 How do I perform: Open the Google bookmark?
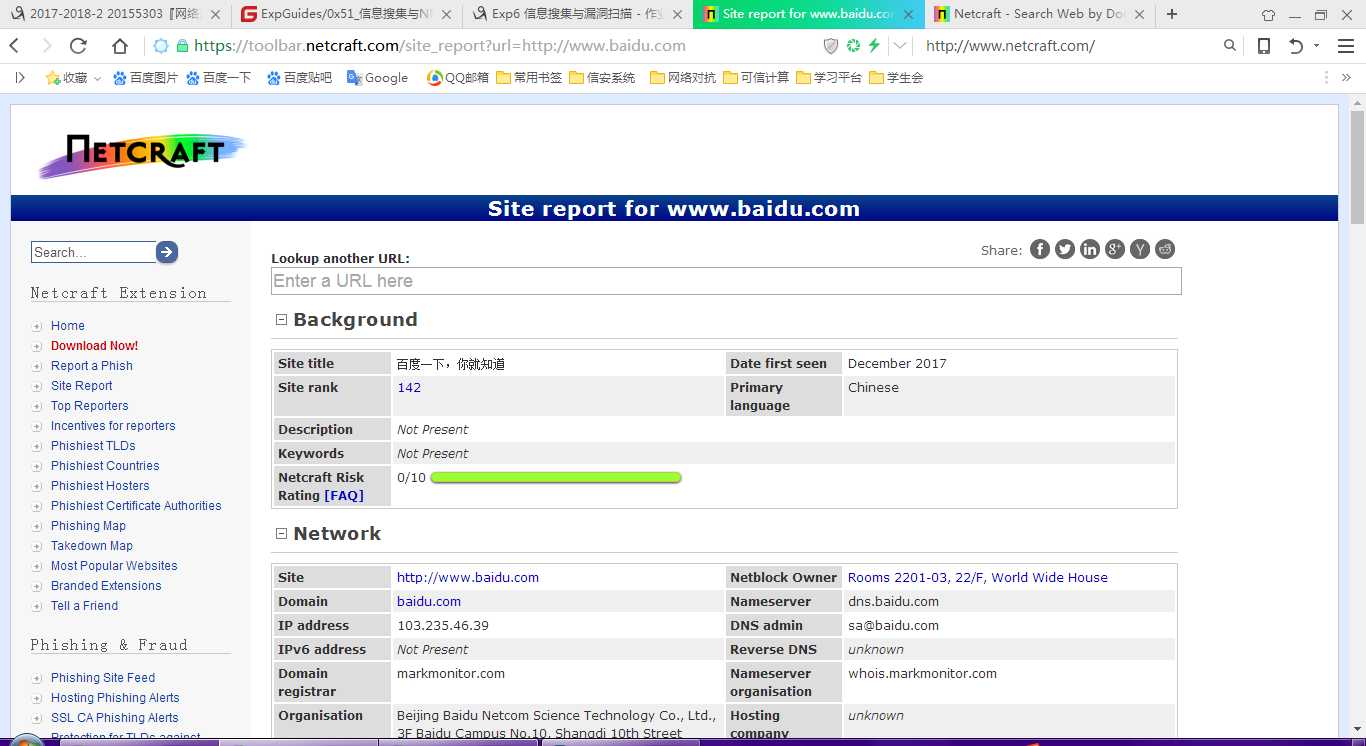[377, 78]
